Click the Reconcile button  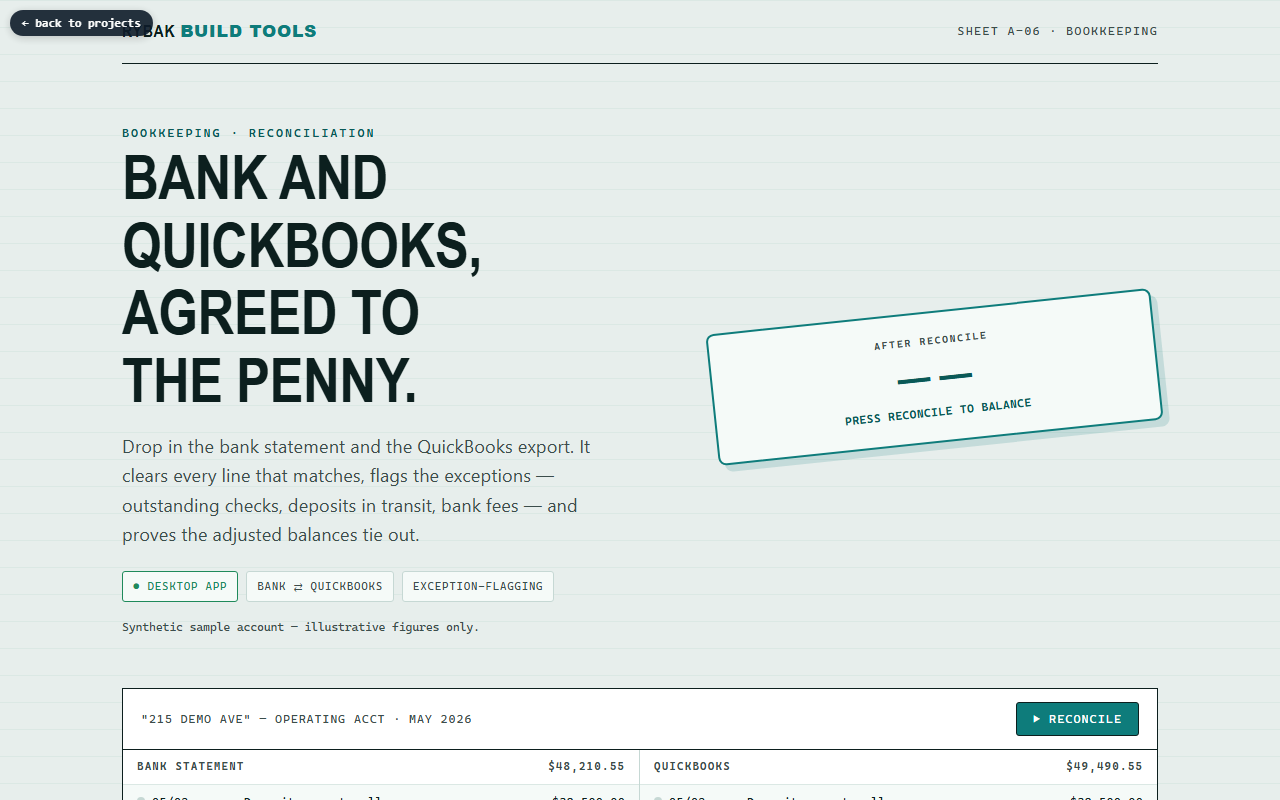[x=1077, y=719]
